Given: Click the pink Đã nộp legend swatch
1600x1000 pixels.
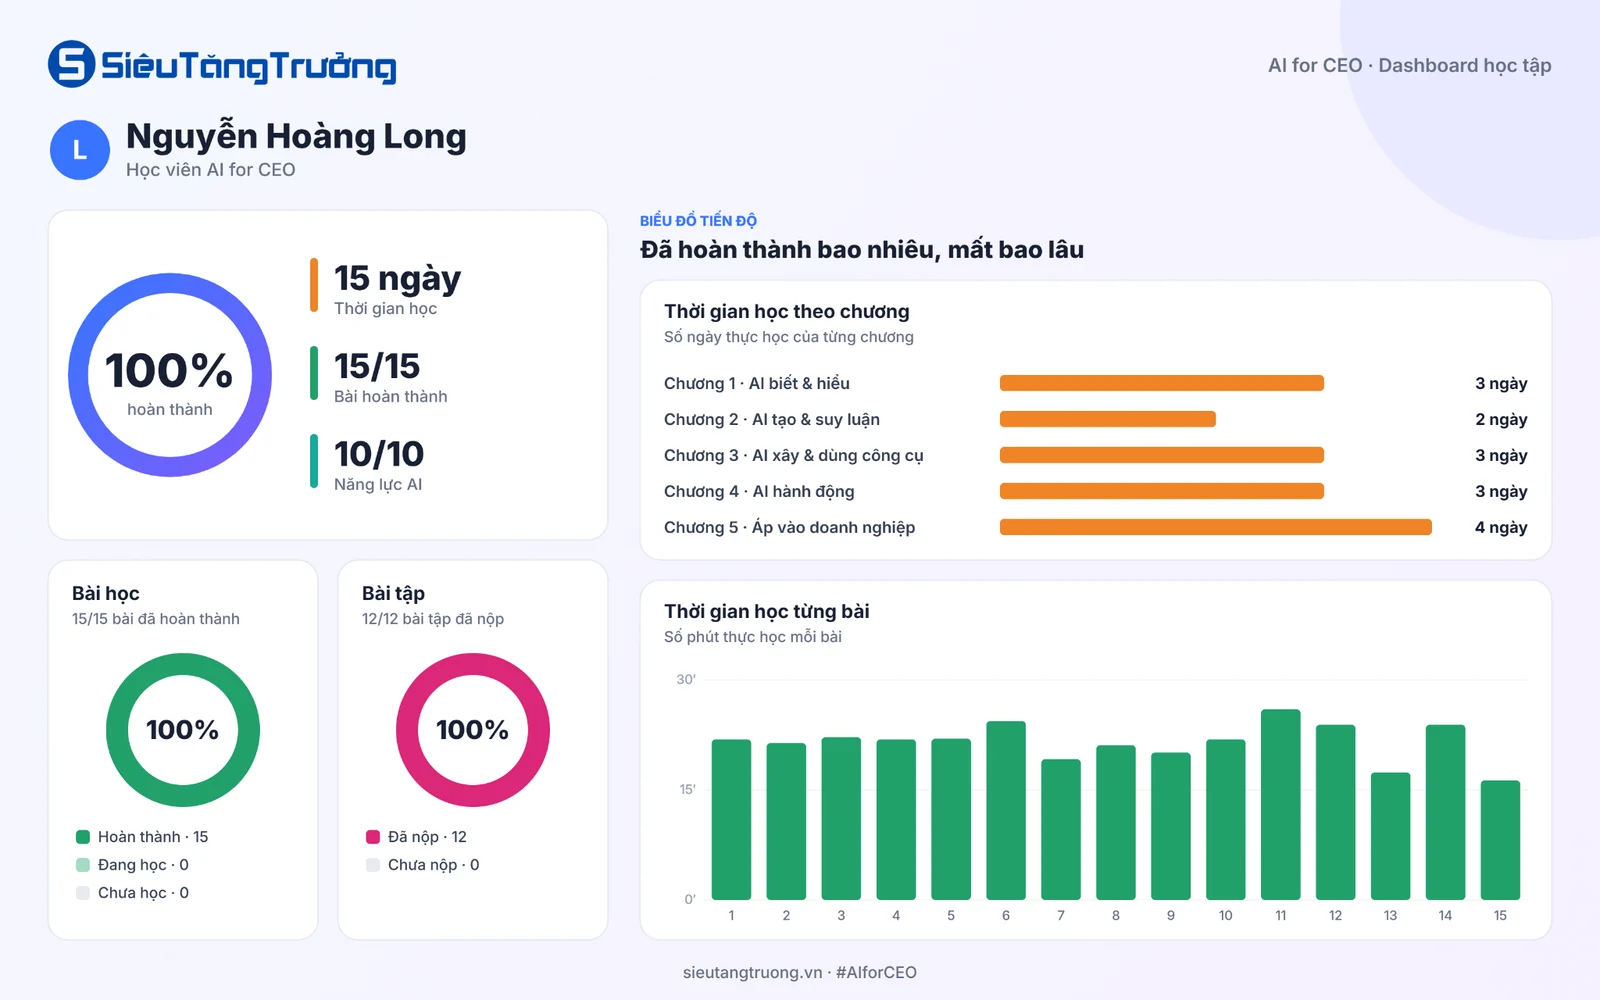Looking at the screenshot, I should tap(373, 837).
